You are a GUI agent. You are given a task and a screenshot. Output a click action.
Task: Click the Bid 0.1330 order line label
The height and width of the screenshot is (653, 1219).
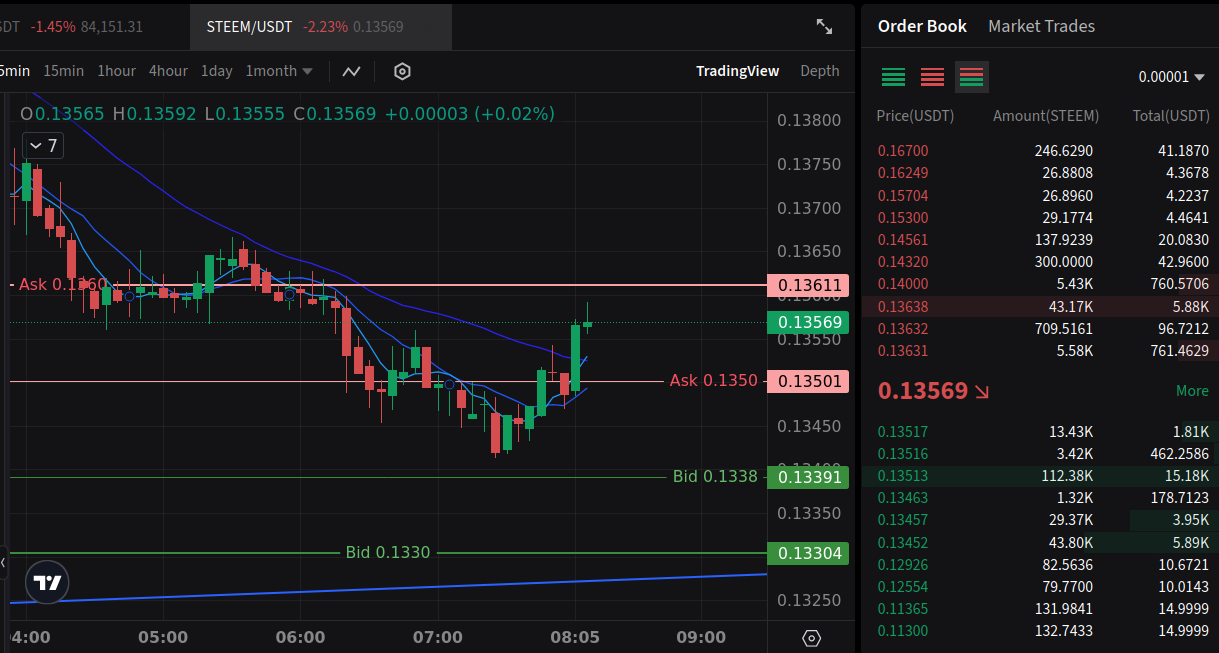[388, 553]
